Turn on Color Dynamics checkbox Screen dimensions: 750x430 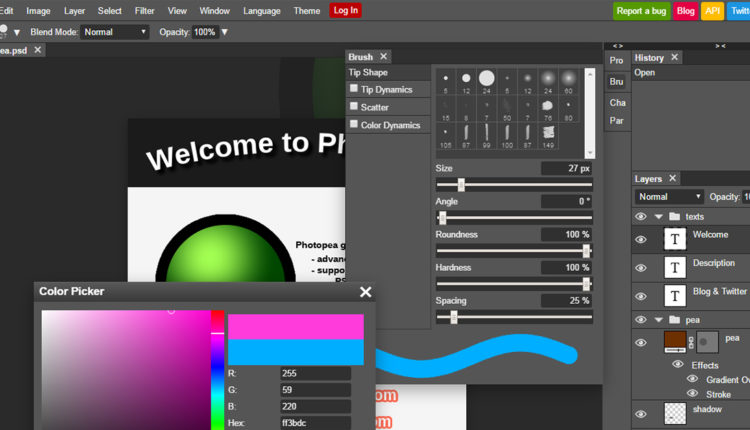354,125
